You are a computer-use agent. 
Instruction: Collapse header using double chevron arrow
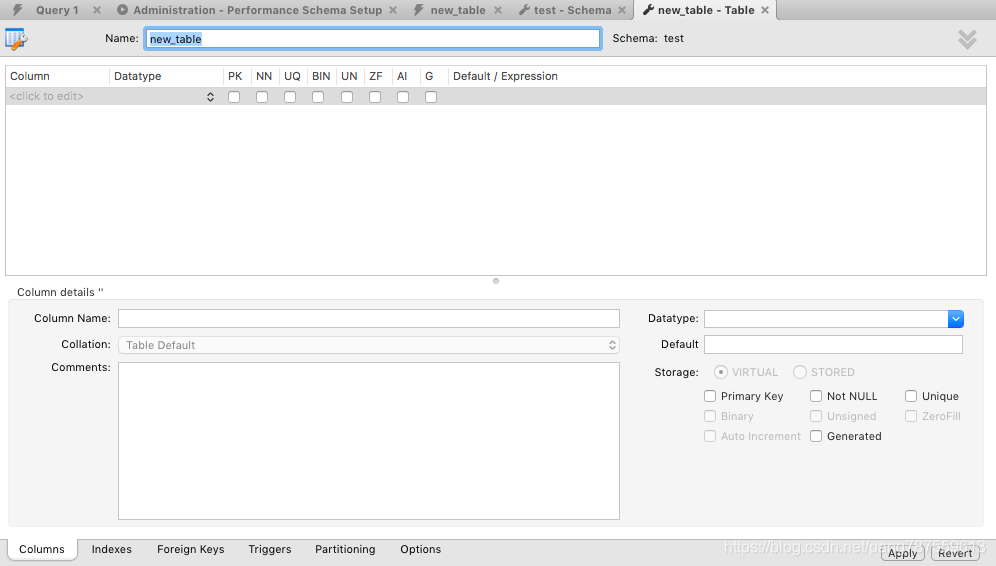point(967,39)
